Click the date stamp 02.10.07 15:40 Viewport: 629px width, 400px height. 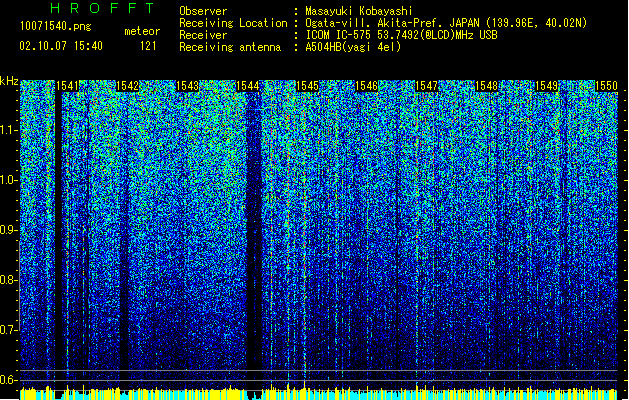[61, 46]
